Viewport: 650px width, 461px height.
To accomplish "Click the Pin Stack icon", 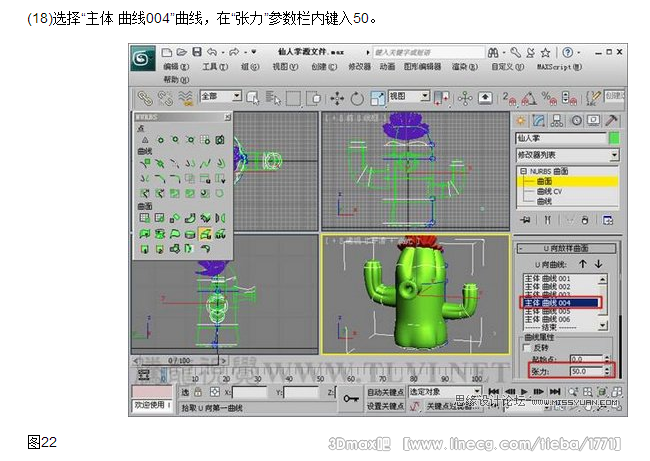I will (x=525, y=220).
